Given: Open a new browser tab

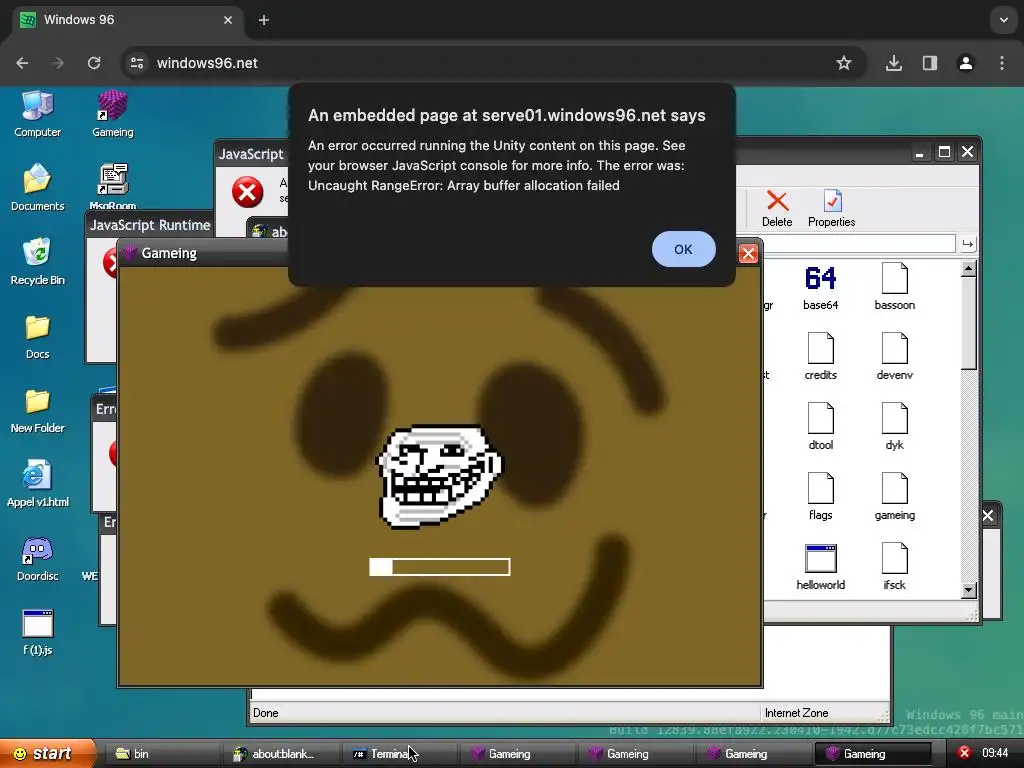Looking at the screenshot, I should 264,20.
